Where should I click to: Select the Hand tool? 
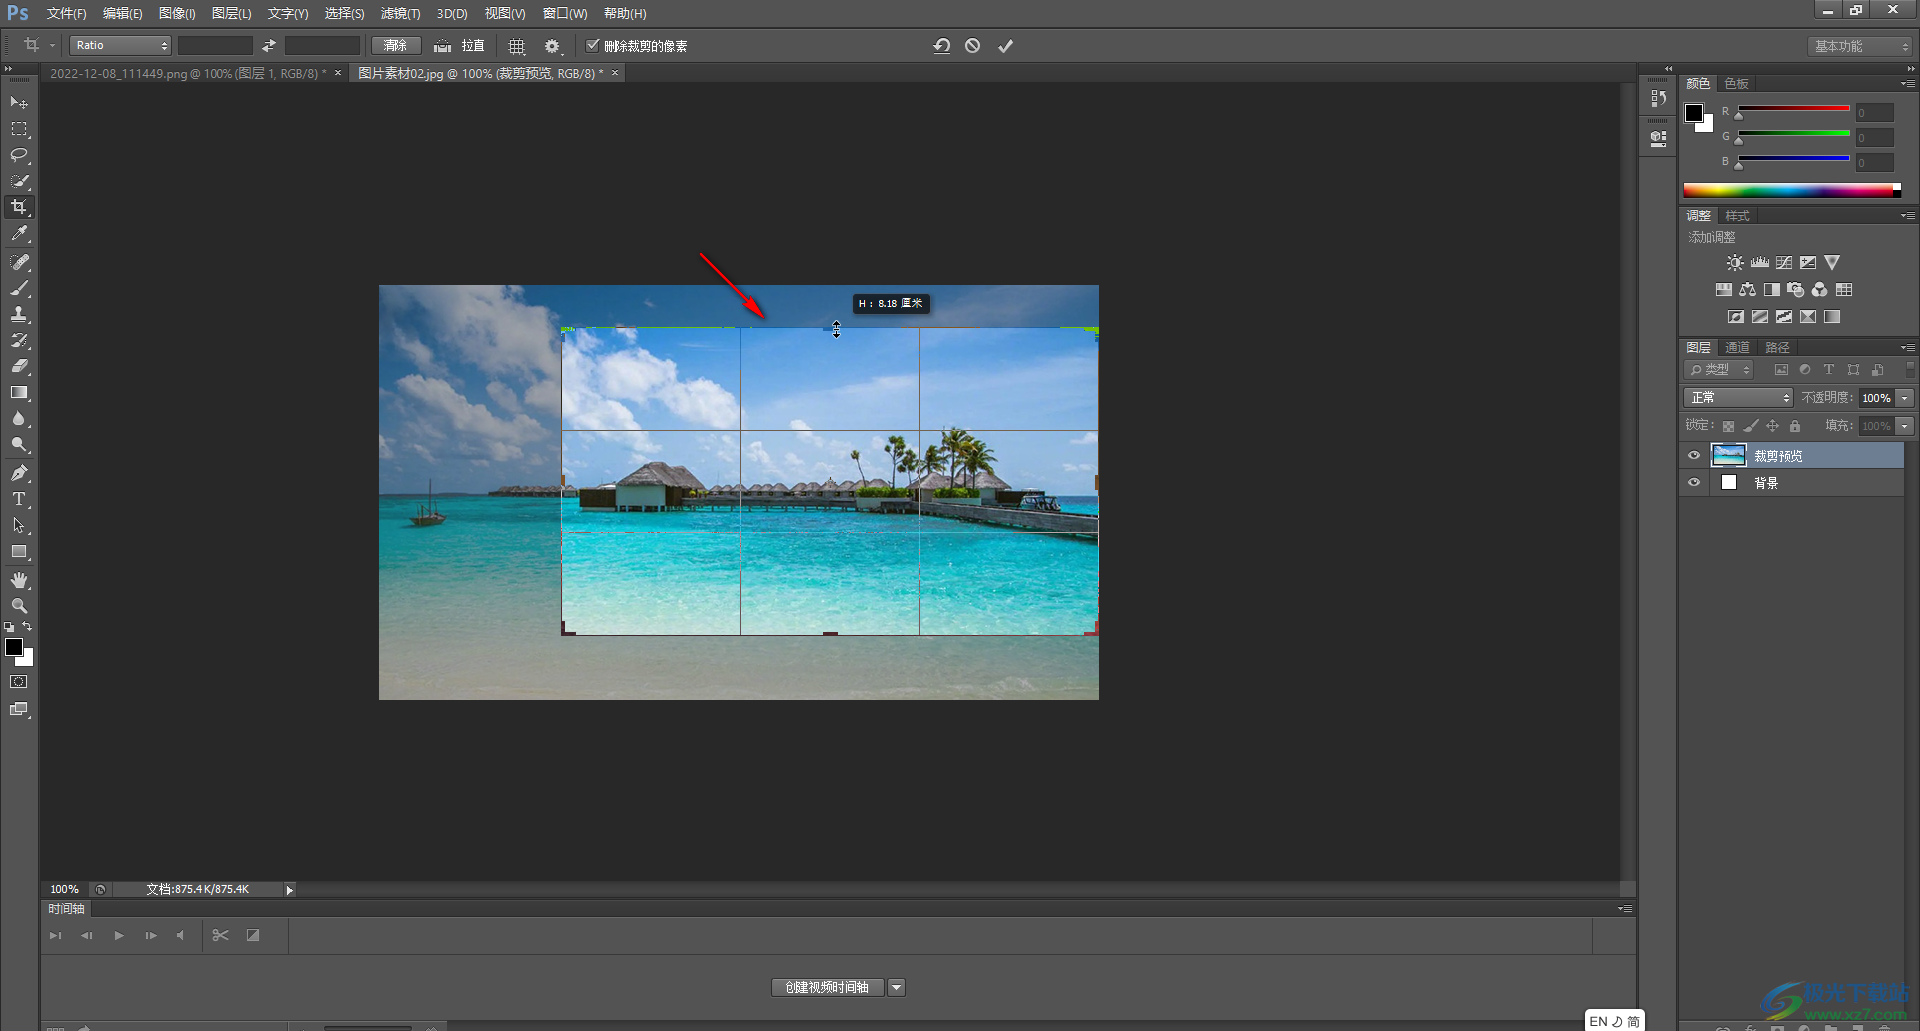click(19, 579)
